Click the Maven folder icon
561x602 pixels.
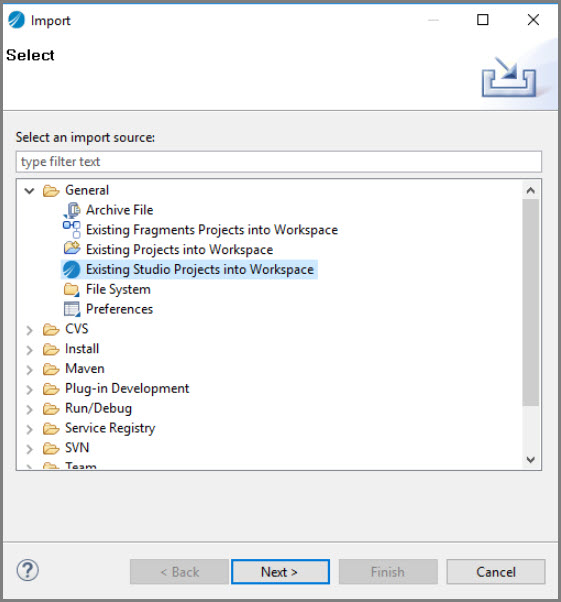(51, 369)
